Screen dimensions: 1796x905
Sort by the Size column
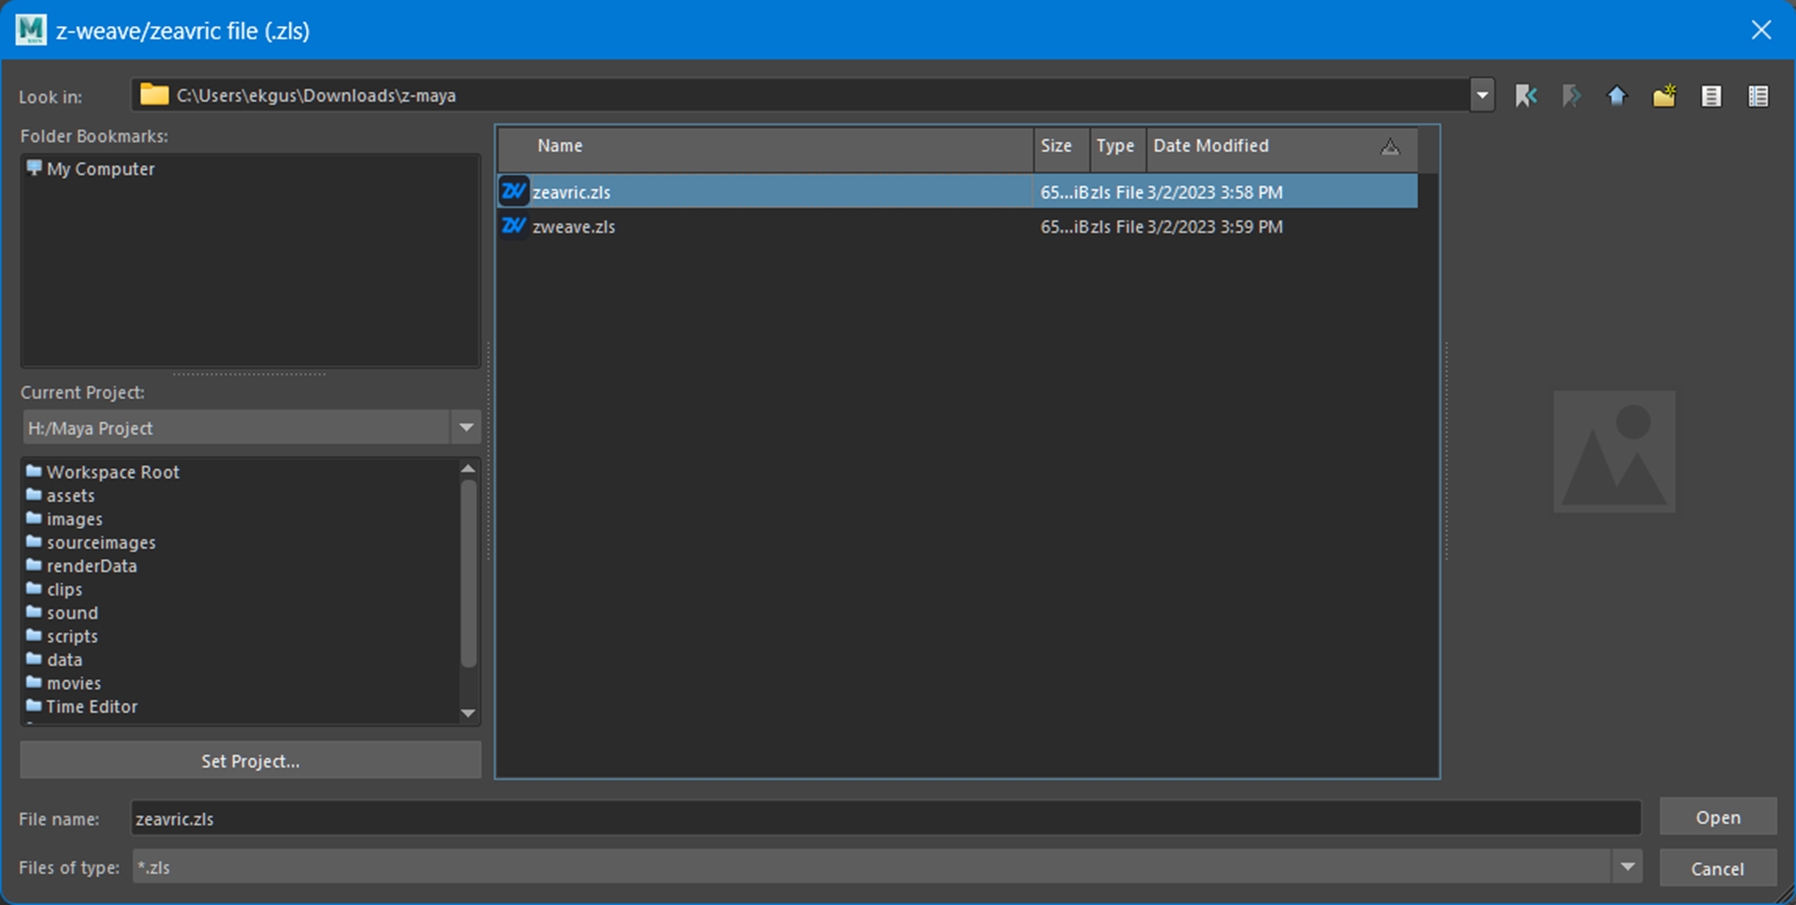tap(1061, 146)
